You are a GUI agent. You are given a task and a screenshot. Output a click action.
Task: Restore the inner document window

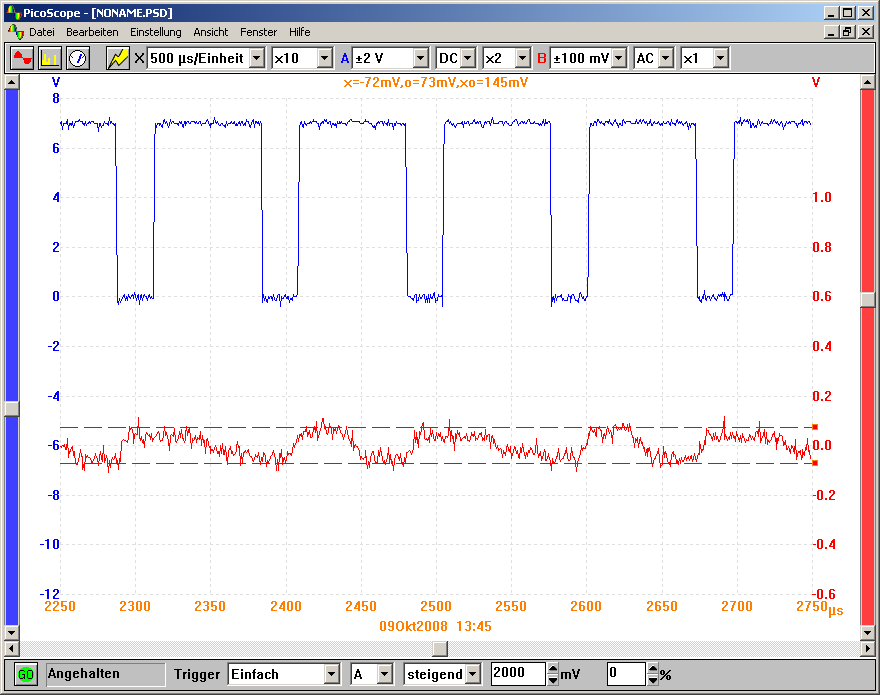click(x=848, y=31)
